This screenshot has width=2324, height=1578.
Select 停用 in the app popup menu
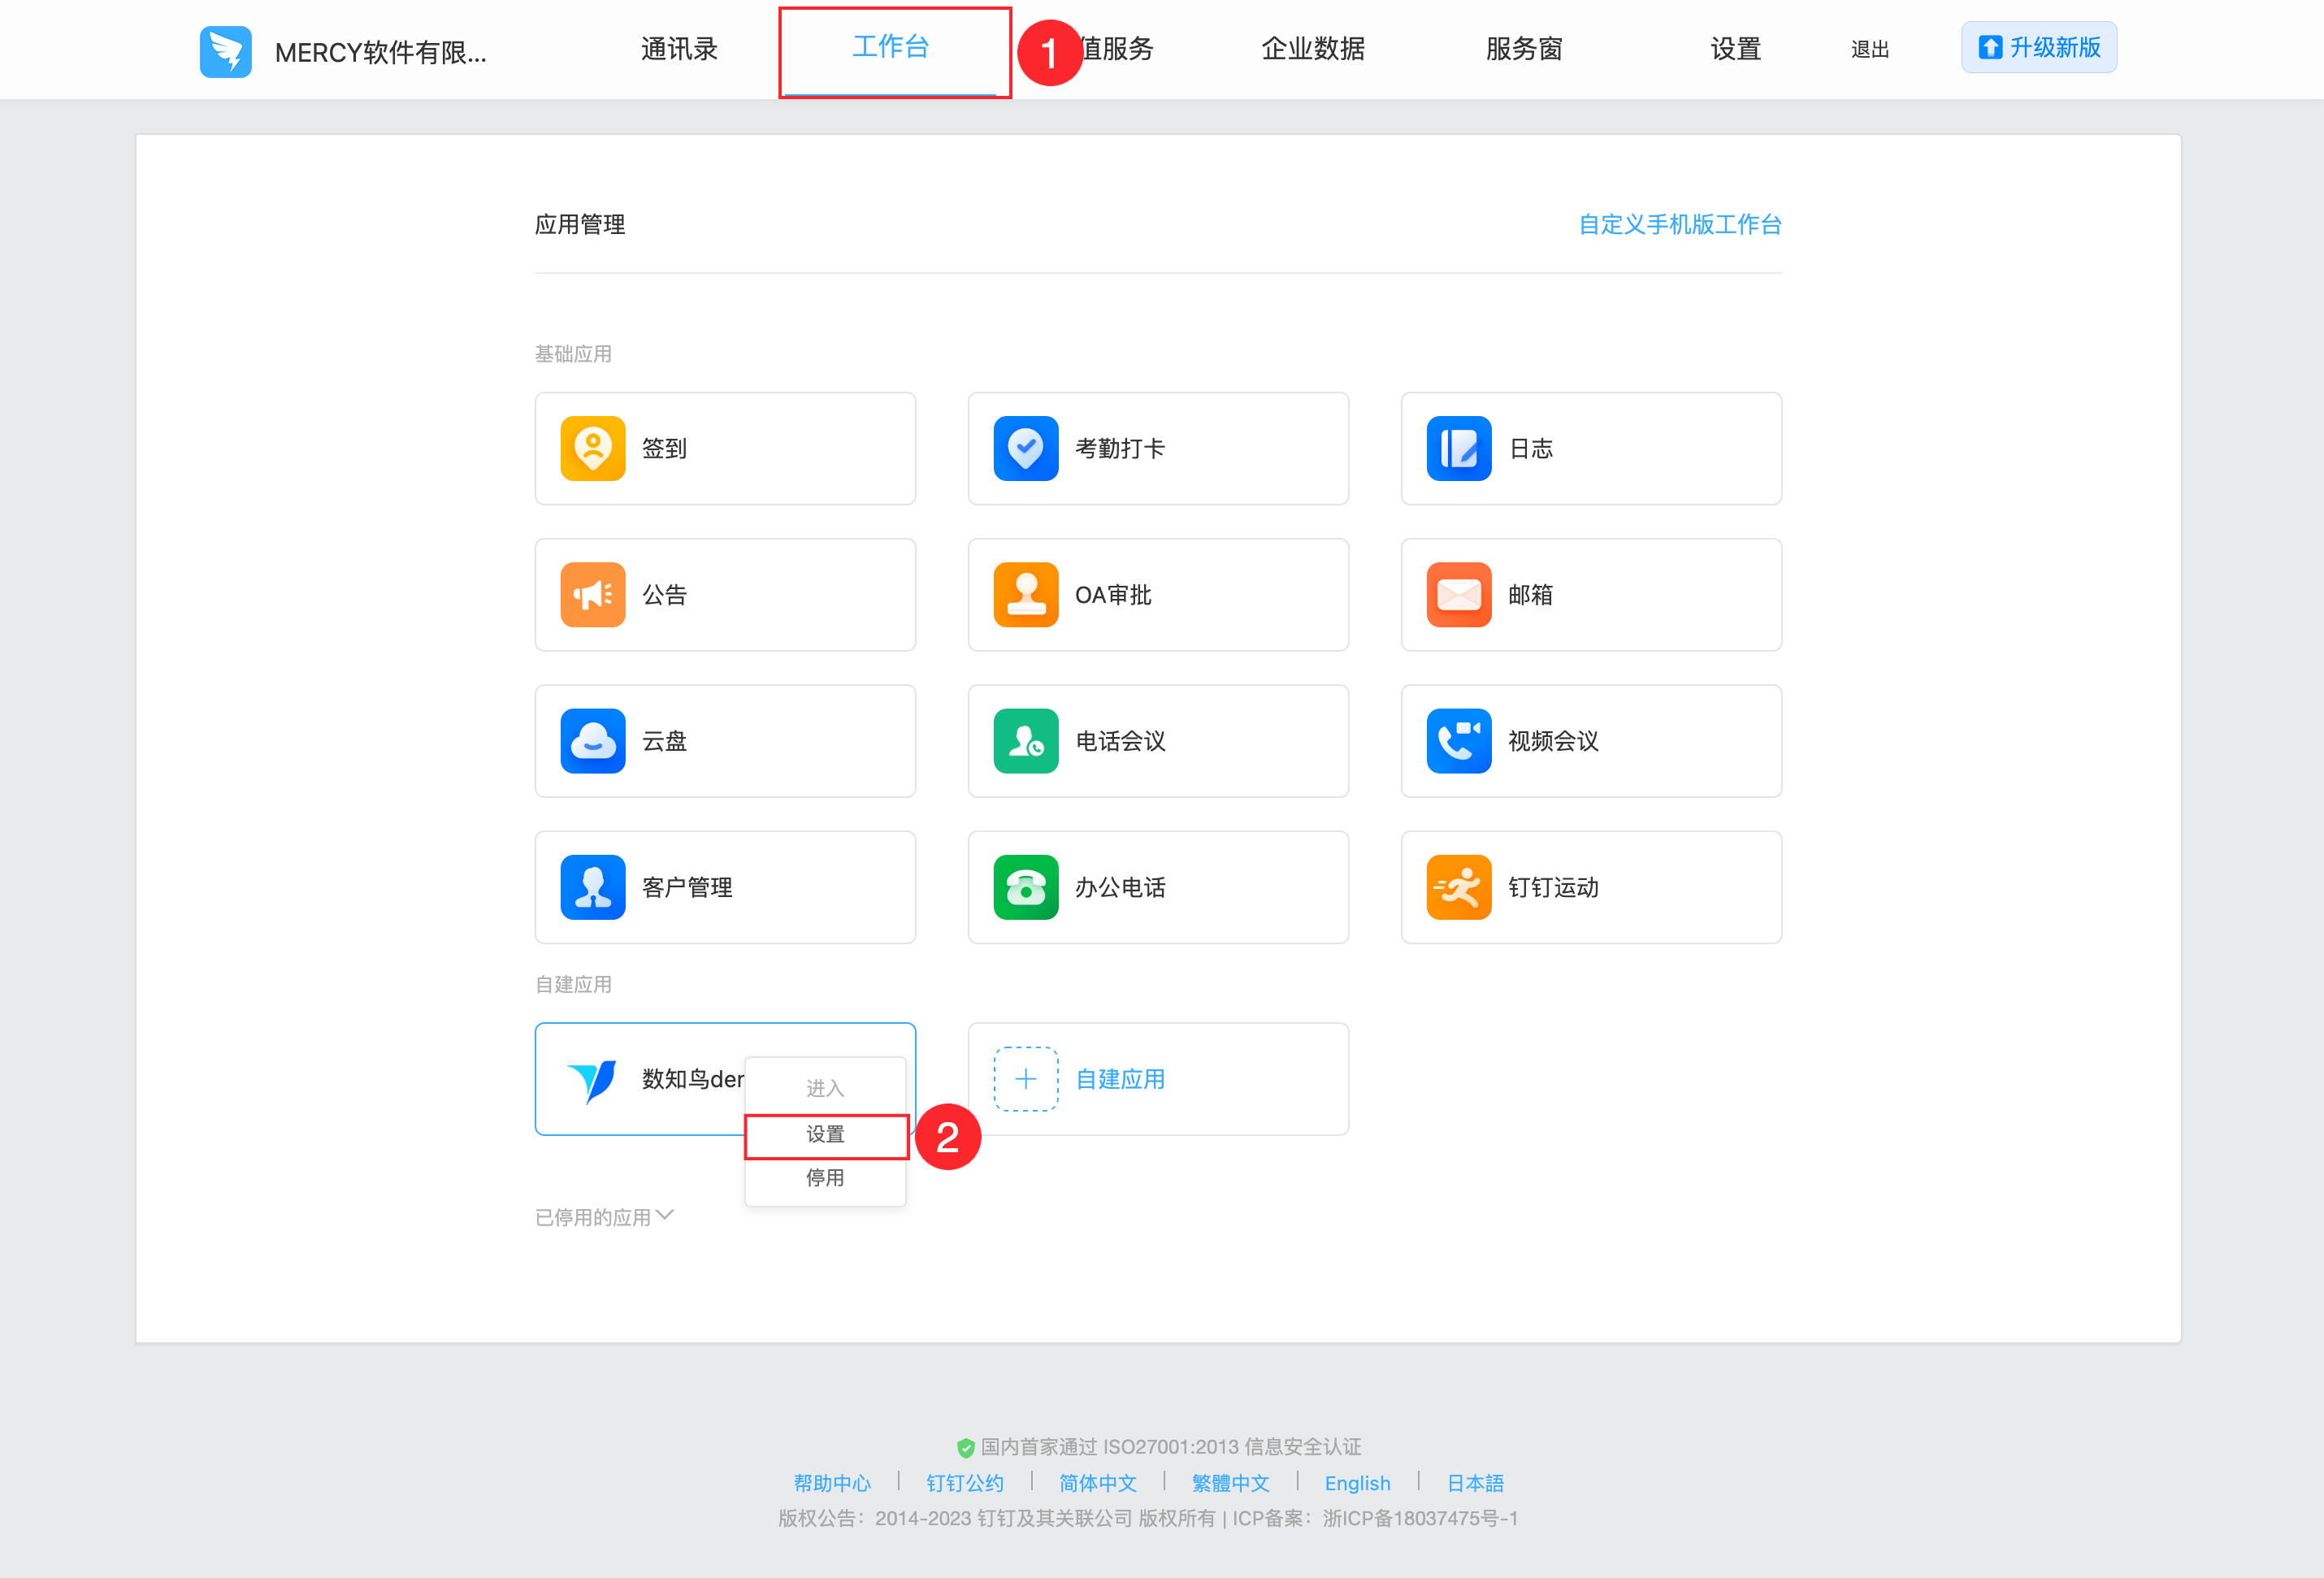[x=825, y=1178]
